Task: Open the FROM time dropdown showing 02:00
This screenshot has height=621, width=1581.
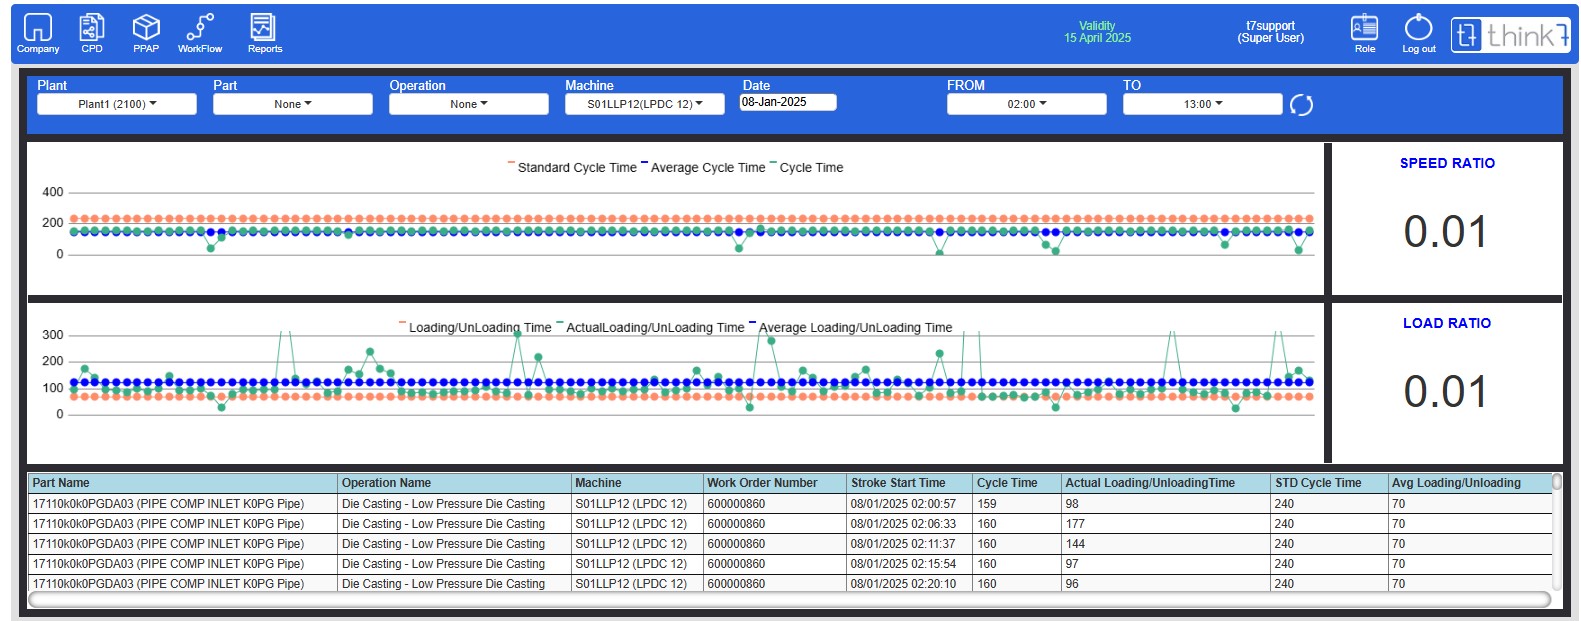Action: (x=1027, y=104)
